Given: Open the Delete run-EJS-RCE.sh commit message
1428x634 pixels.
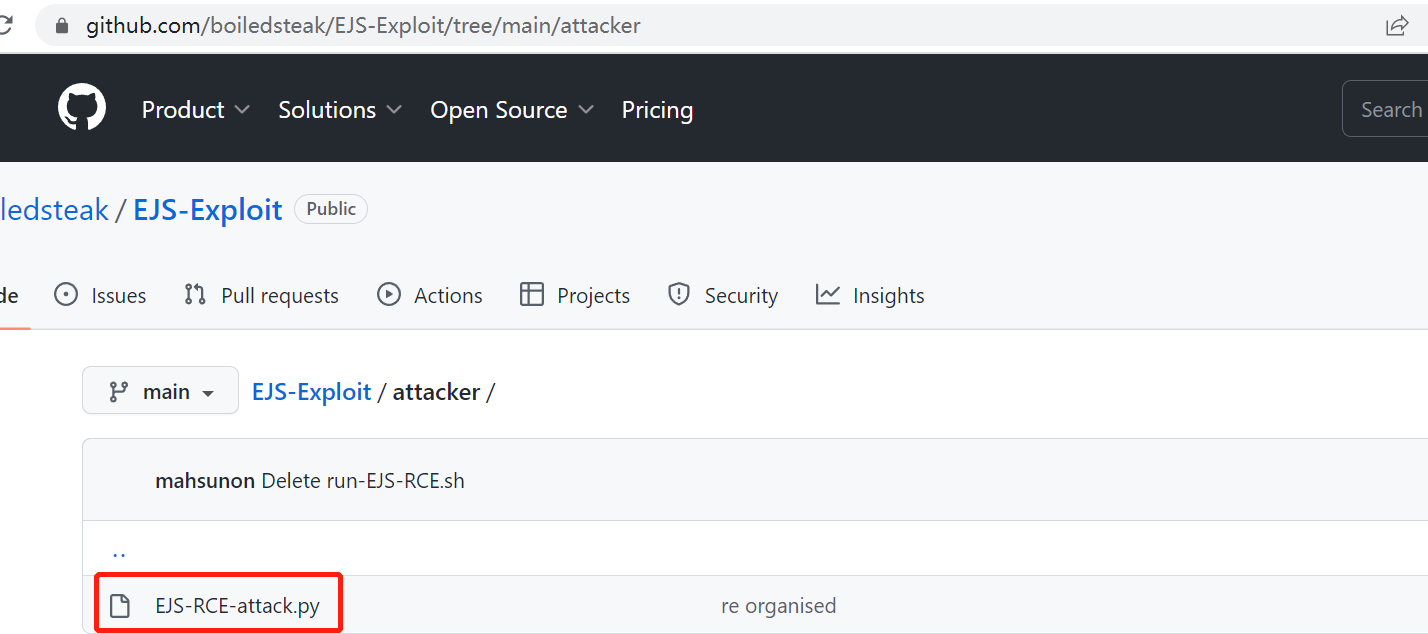Looking at the screenshot, I should [x=363, y=481].
